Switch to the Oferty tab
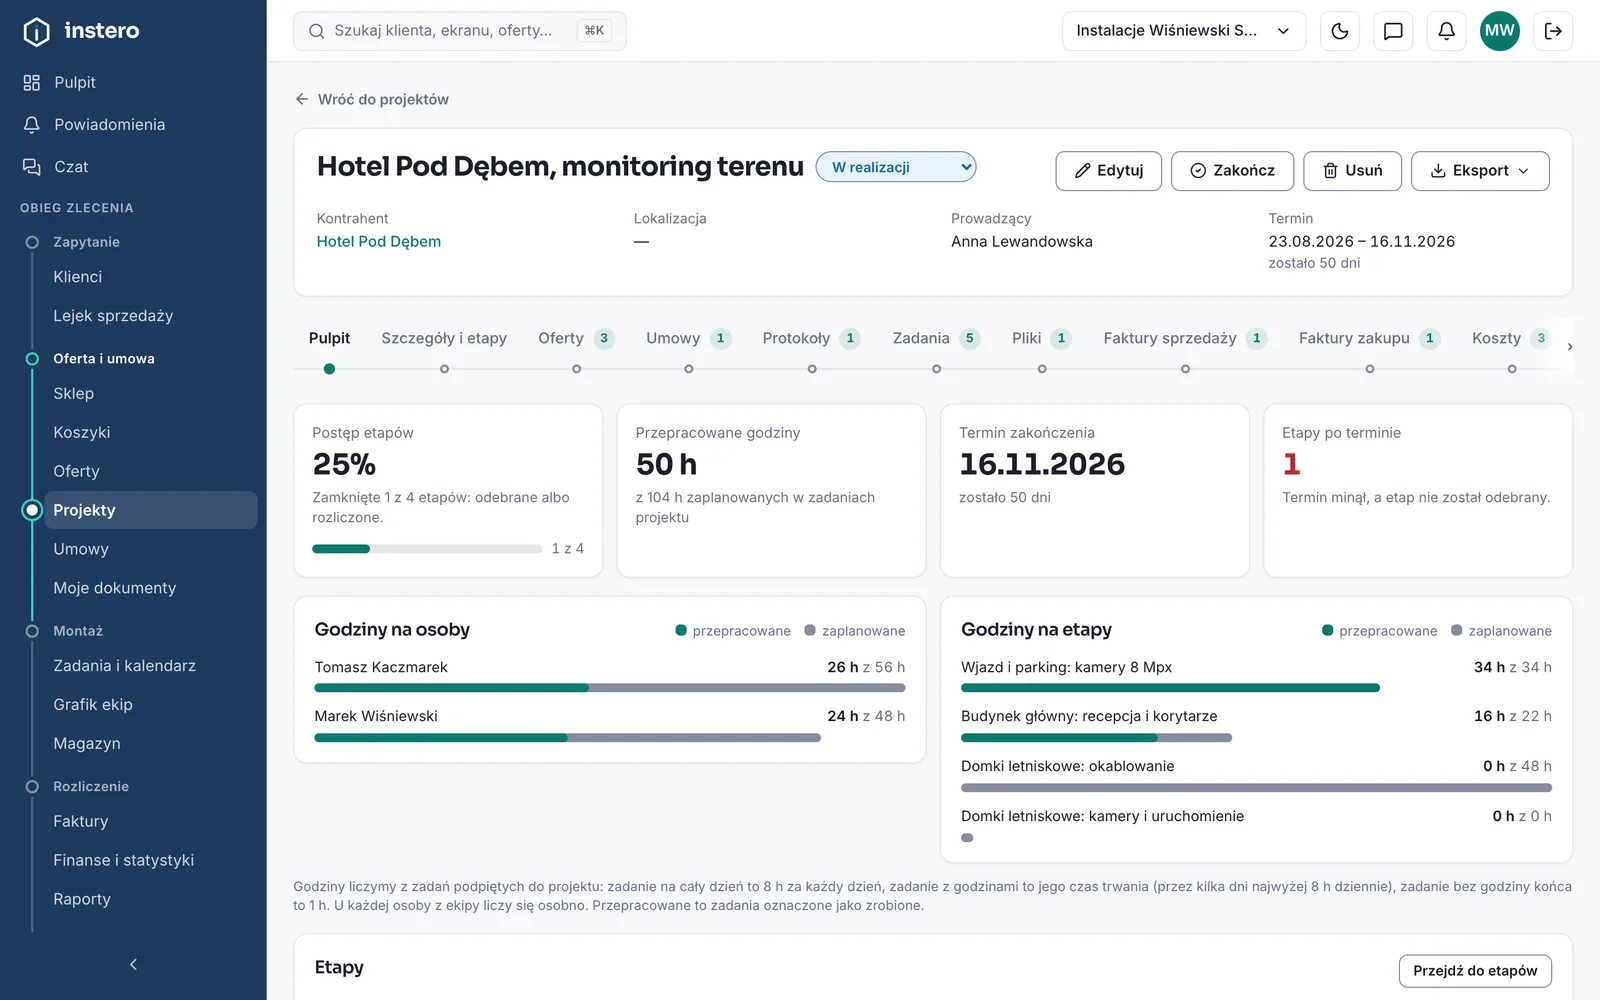This screenshot has height=1000, width=1600. pyautogui.click(x=575, y=338)
